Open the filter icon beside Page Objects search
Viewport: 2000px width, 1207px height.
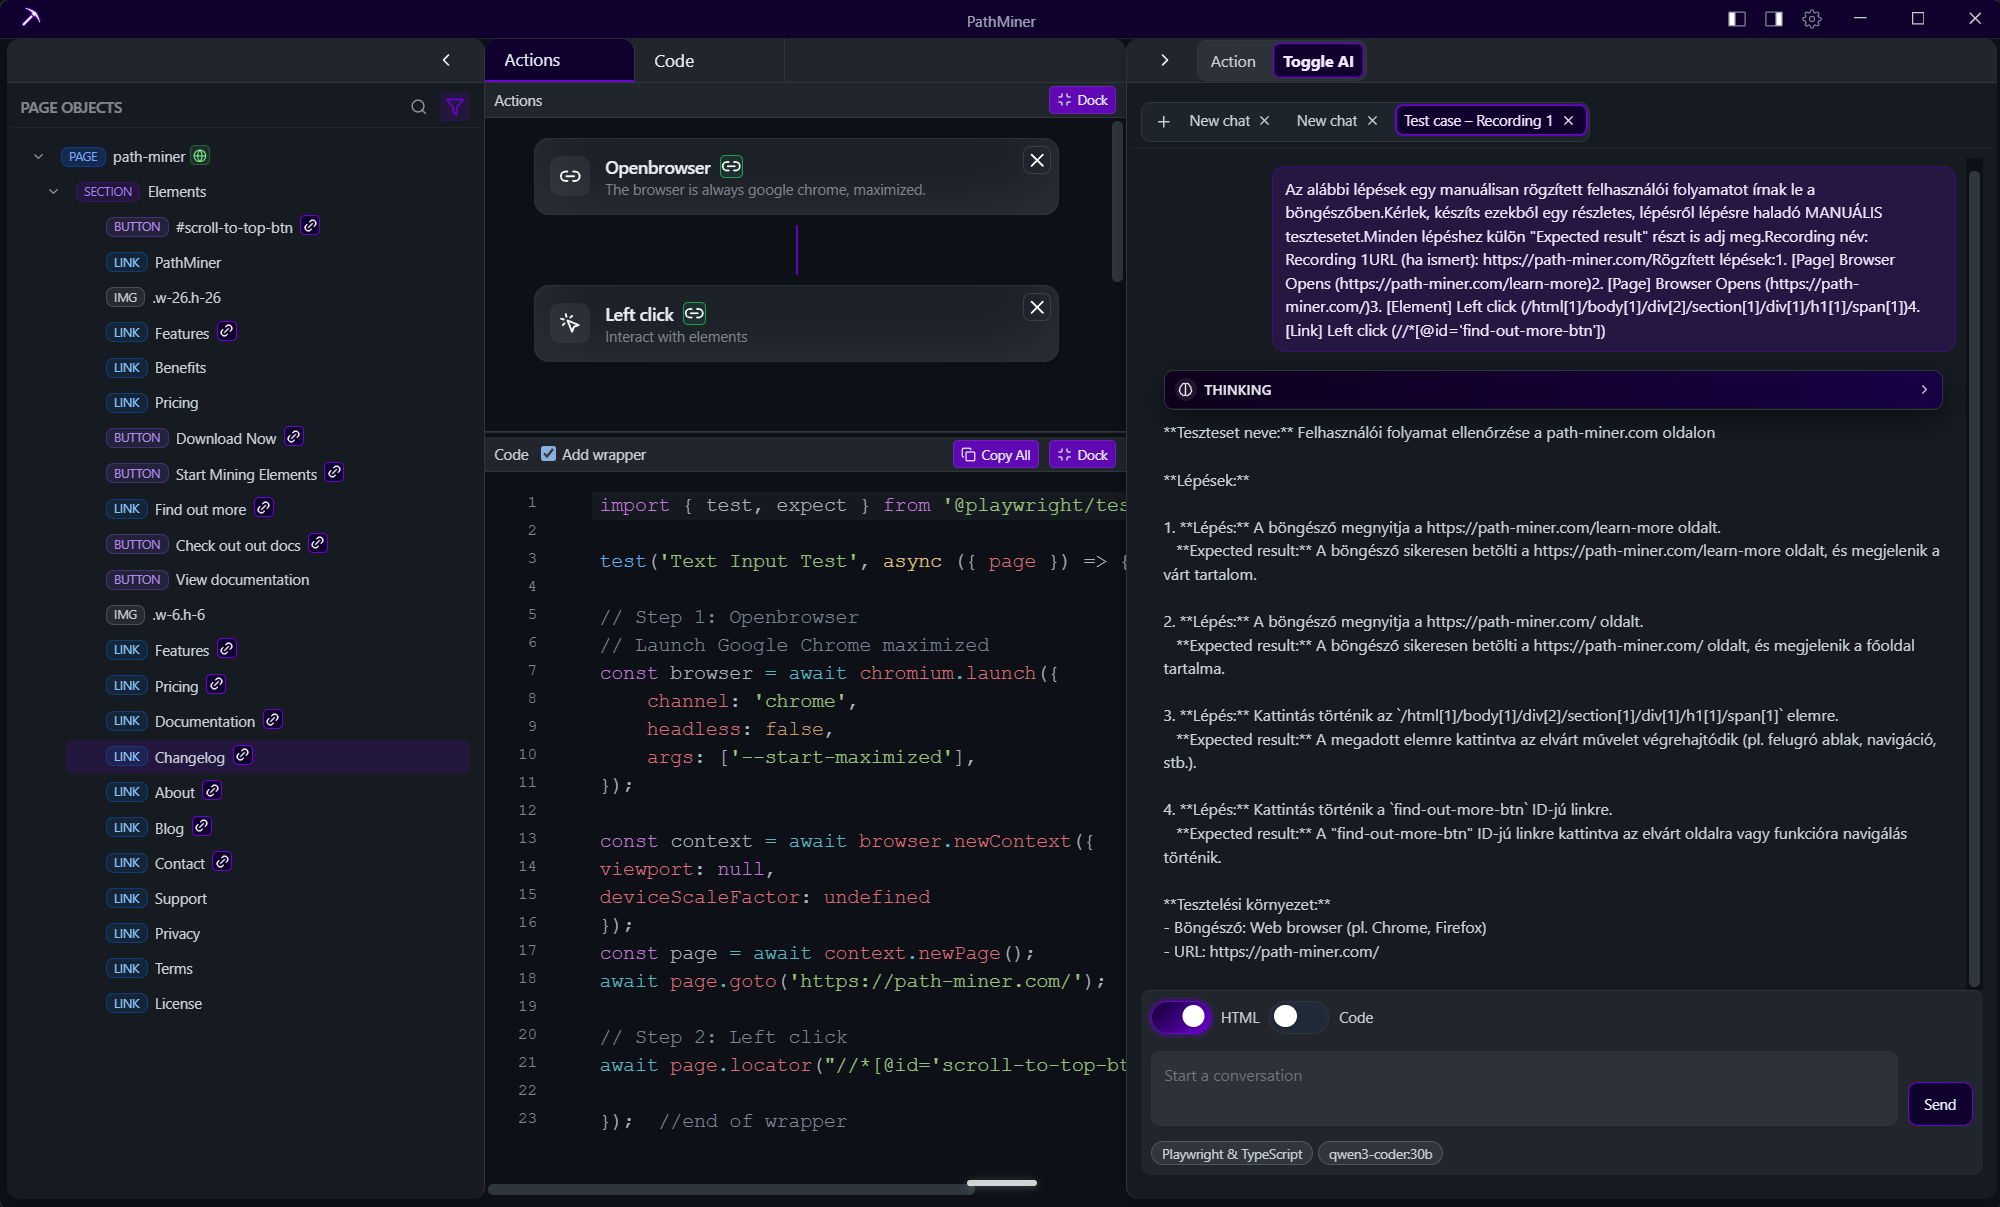pyautogui.click(x=455, y=107)
